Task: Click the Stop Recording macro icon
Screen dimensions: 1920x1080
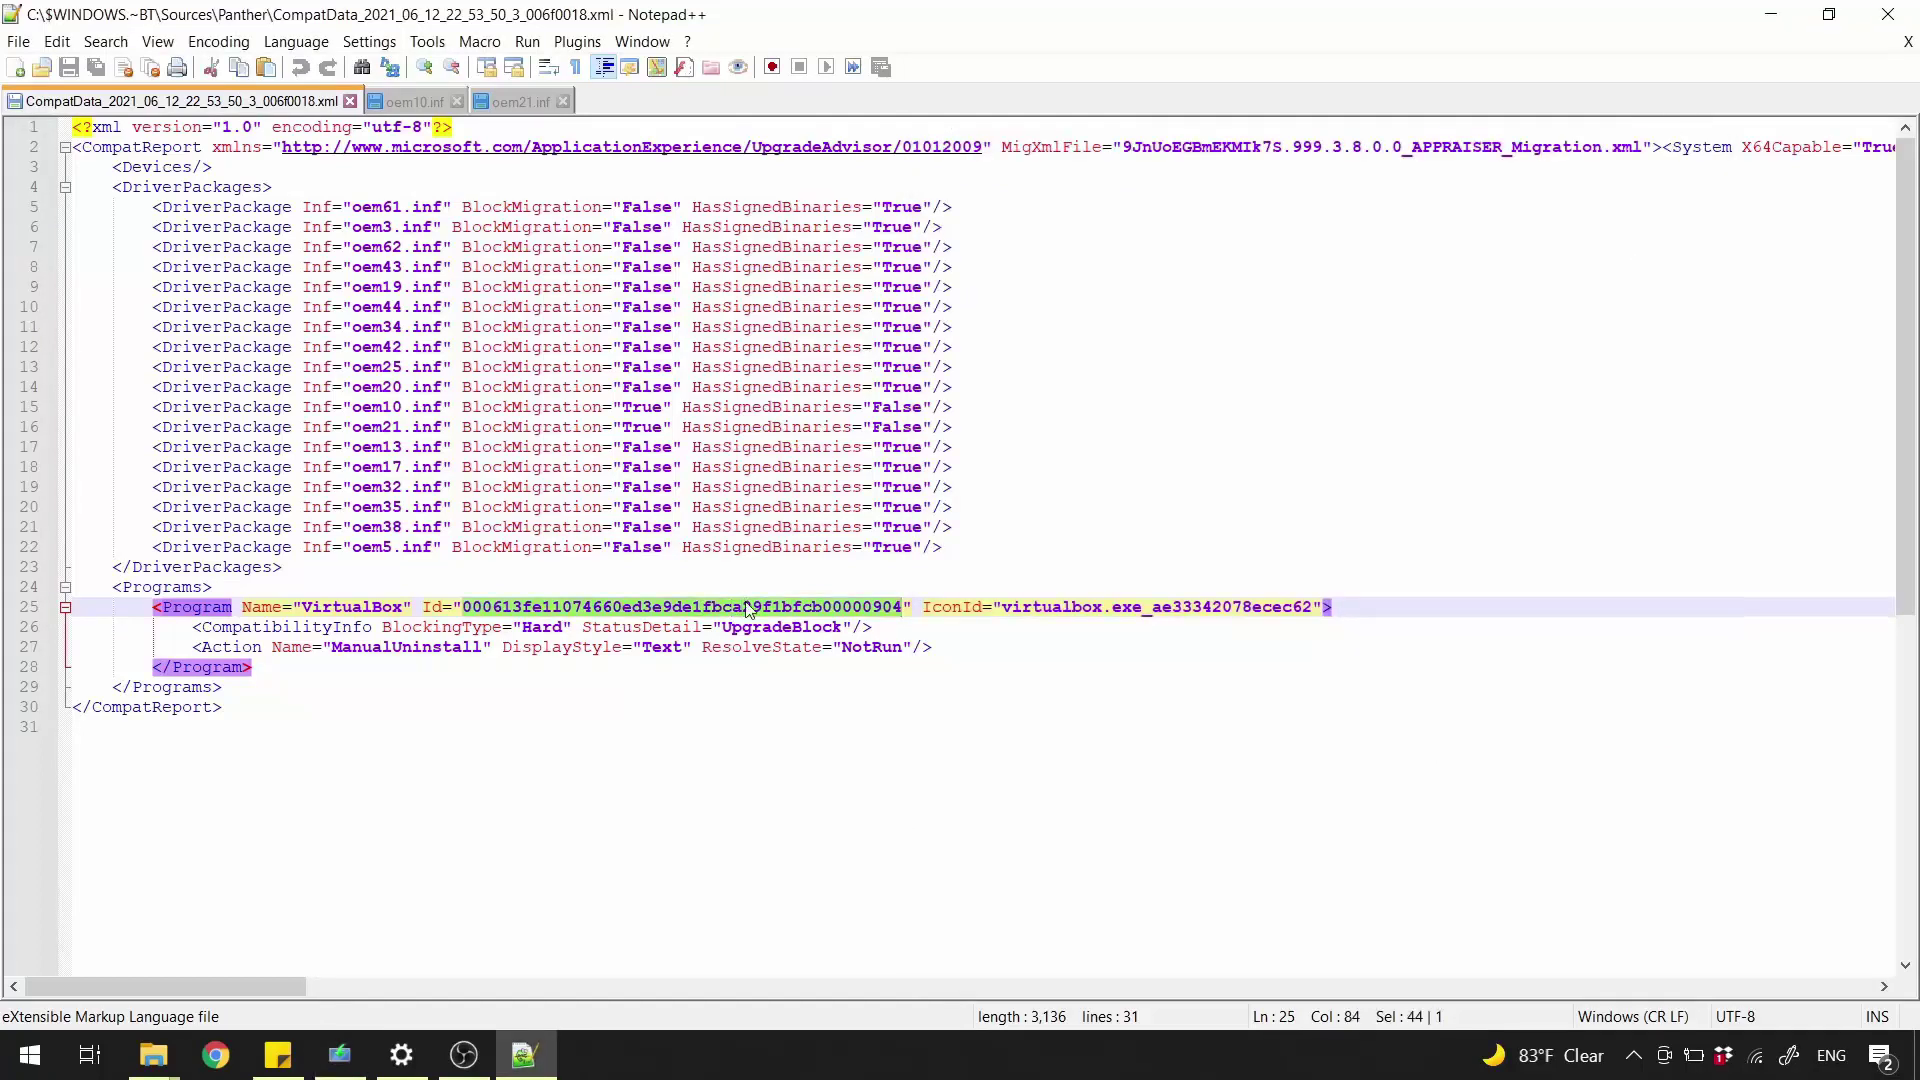Action: click(799, 67)
